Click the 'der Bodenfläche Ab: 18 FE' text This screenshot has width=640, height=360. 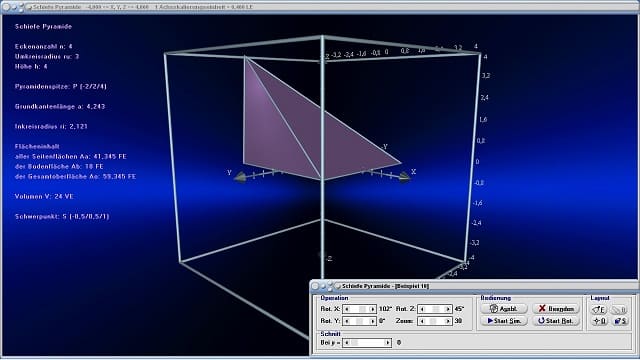click(x=59, y=167)
